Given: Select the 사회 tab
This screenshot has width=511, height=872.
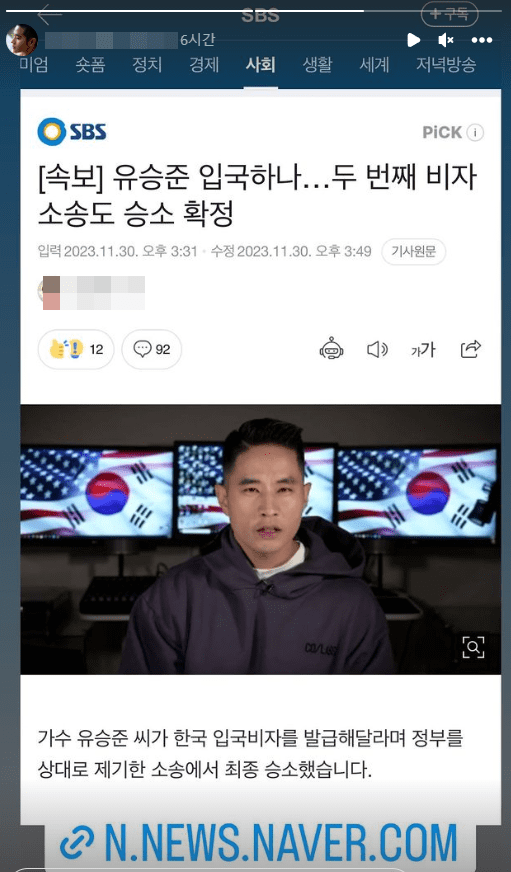Looking at the screenshot, I should tap(260, 65).
